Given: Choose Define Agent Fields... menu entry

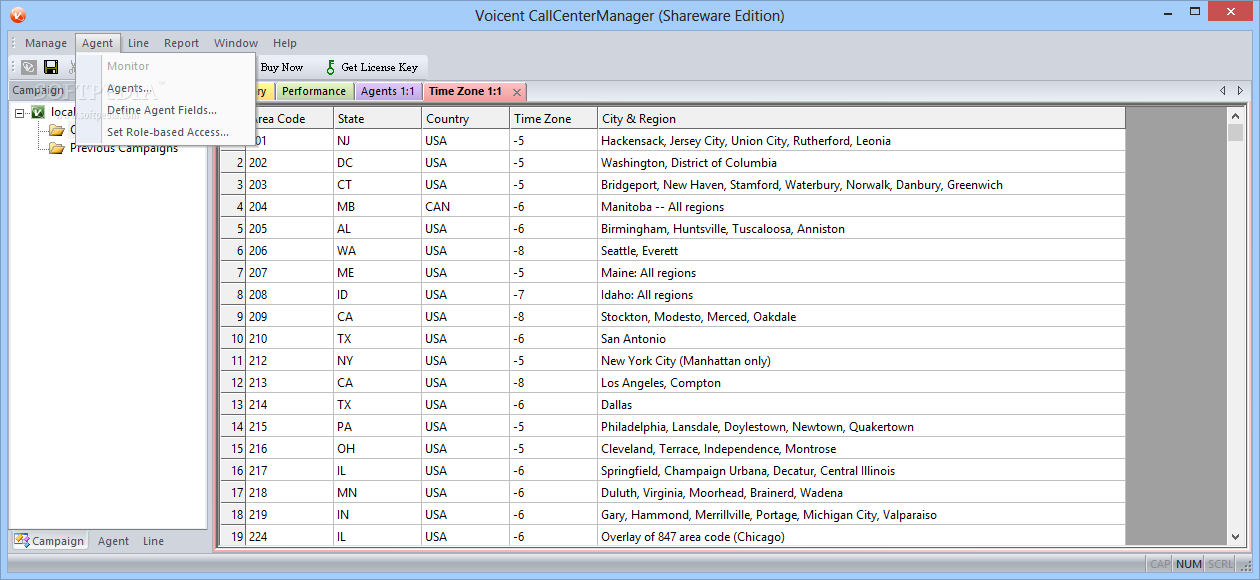Looking at the screenshot, I should click(x=166, y=110).
